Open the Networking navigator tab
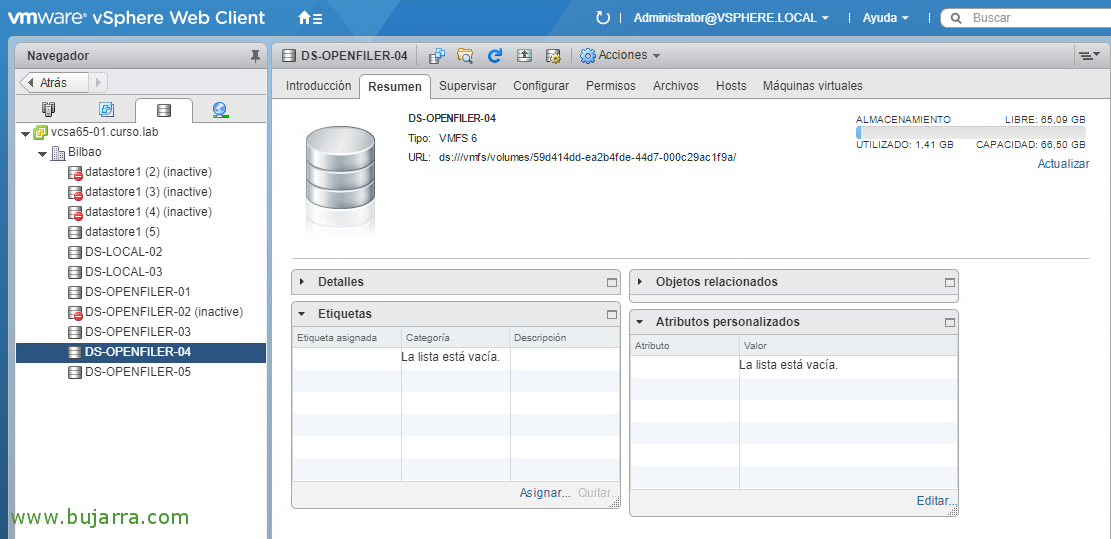 [x=220, y=109]
